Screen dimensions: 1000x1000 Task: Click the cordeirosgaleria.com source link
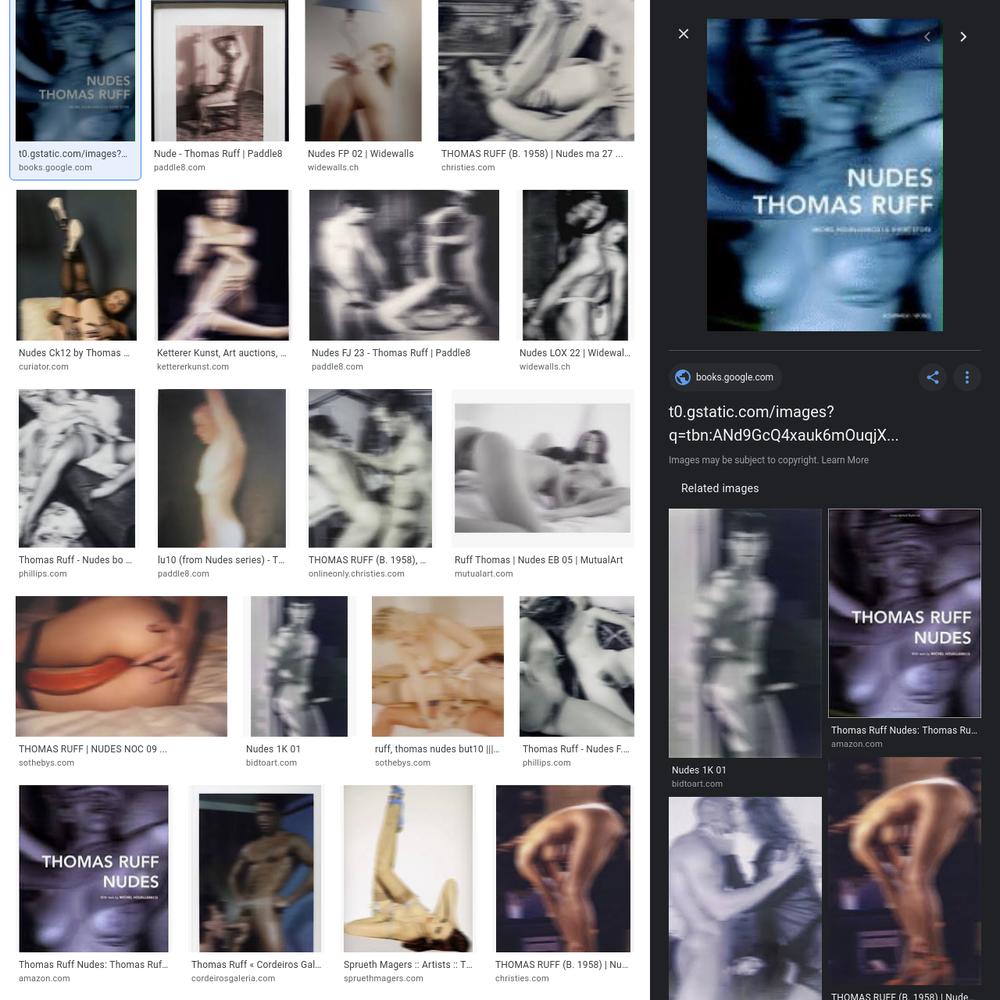click(x=233, y=978)
